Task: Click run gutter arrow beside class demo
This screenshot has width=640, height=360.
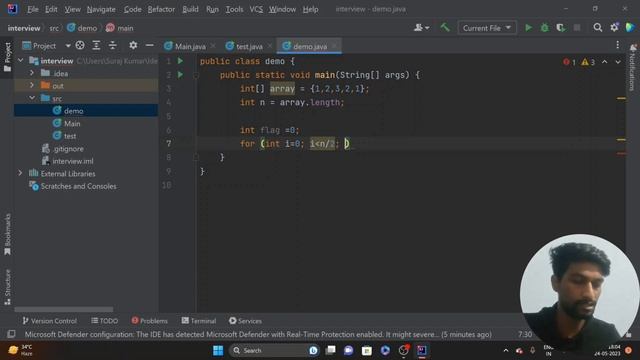Action: (180, 61)
